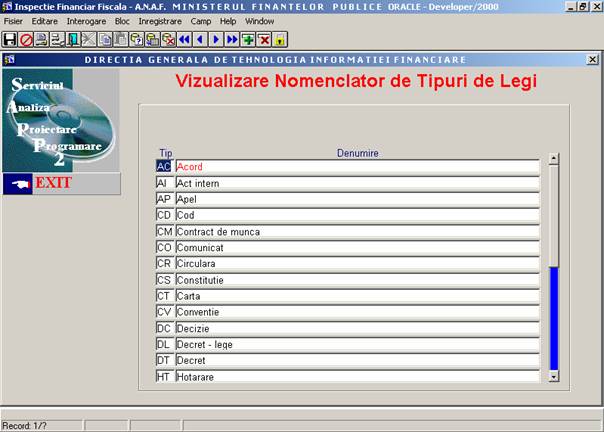Screen dimensions: 604x432
Task: Click the exit door toolbar icon
Action: click(x=73, y=39)
